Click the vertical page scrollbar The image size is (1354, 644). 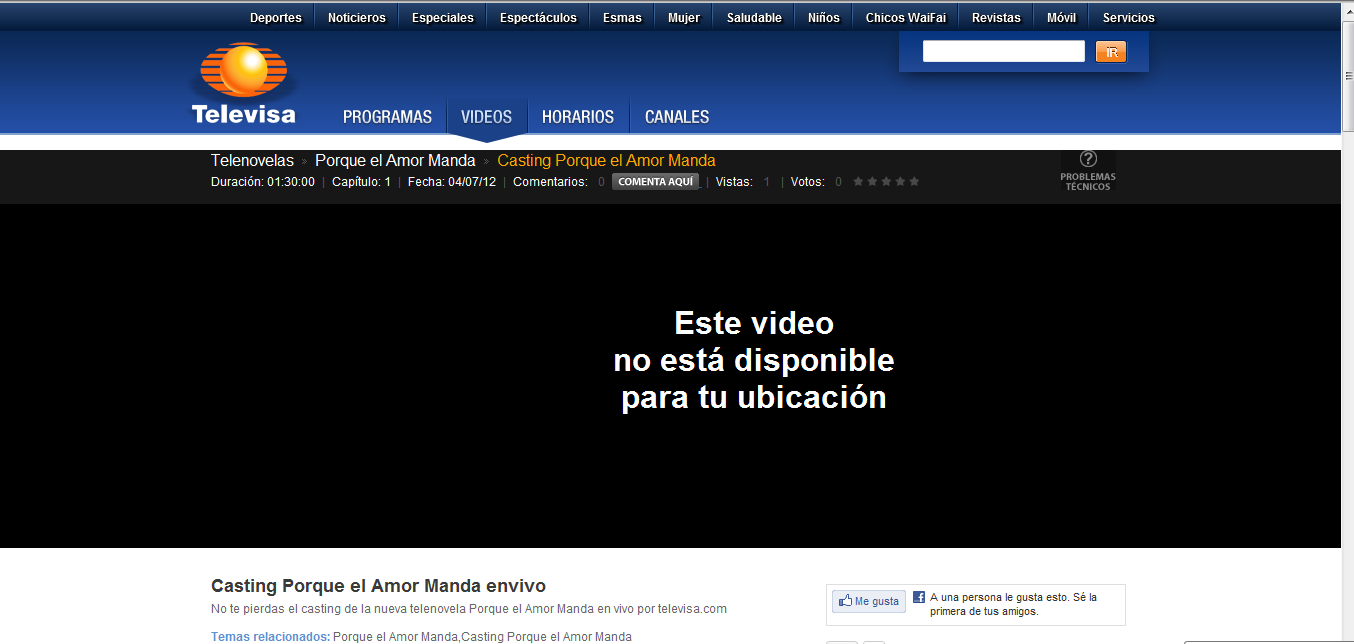(1347, 300)
